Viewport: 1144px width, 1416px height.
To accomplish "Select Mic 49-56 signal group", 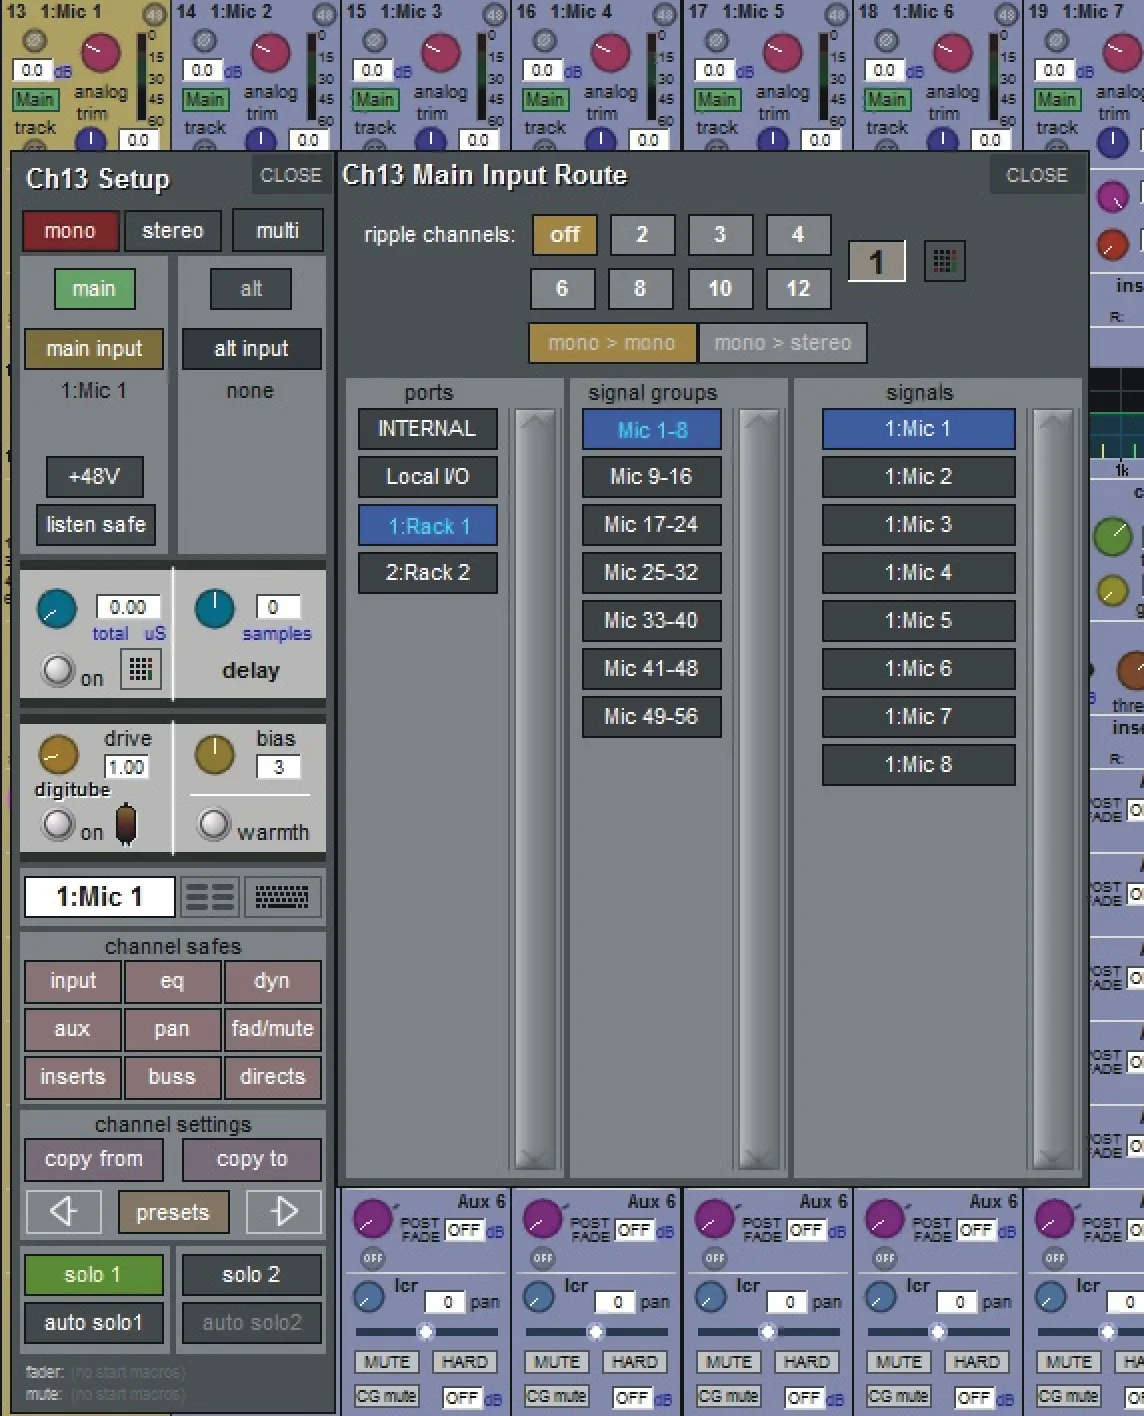I will [651, 717].
